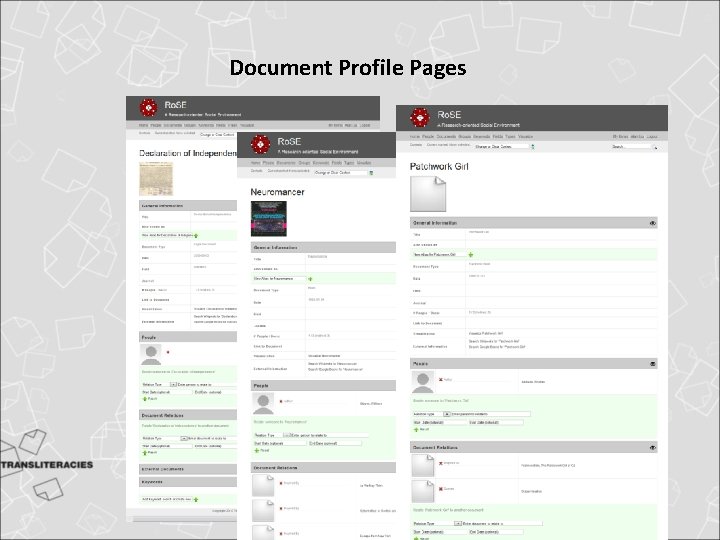Open the Home menu in the Neuromancer window
The image size is (720, 540).
tap(255, 163)
